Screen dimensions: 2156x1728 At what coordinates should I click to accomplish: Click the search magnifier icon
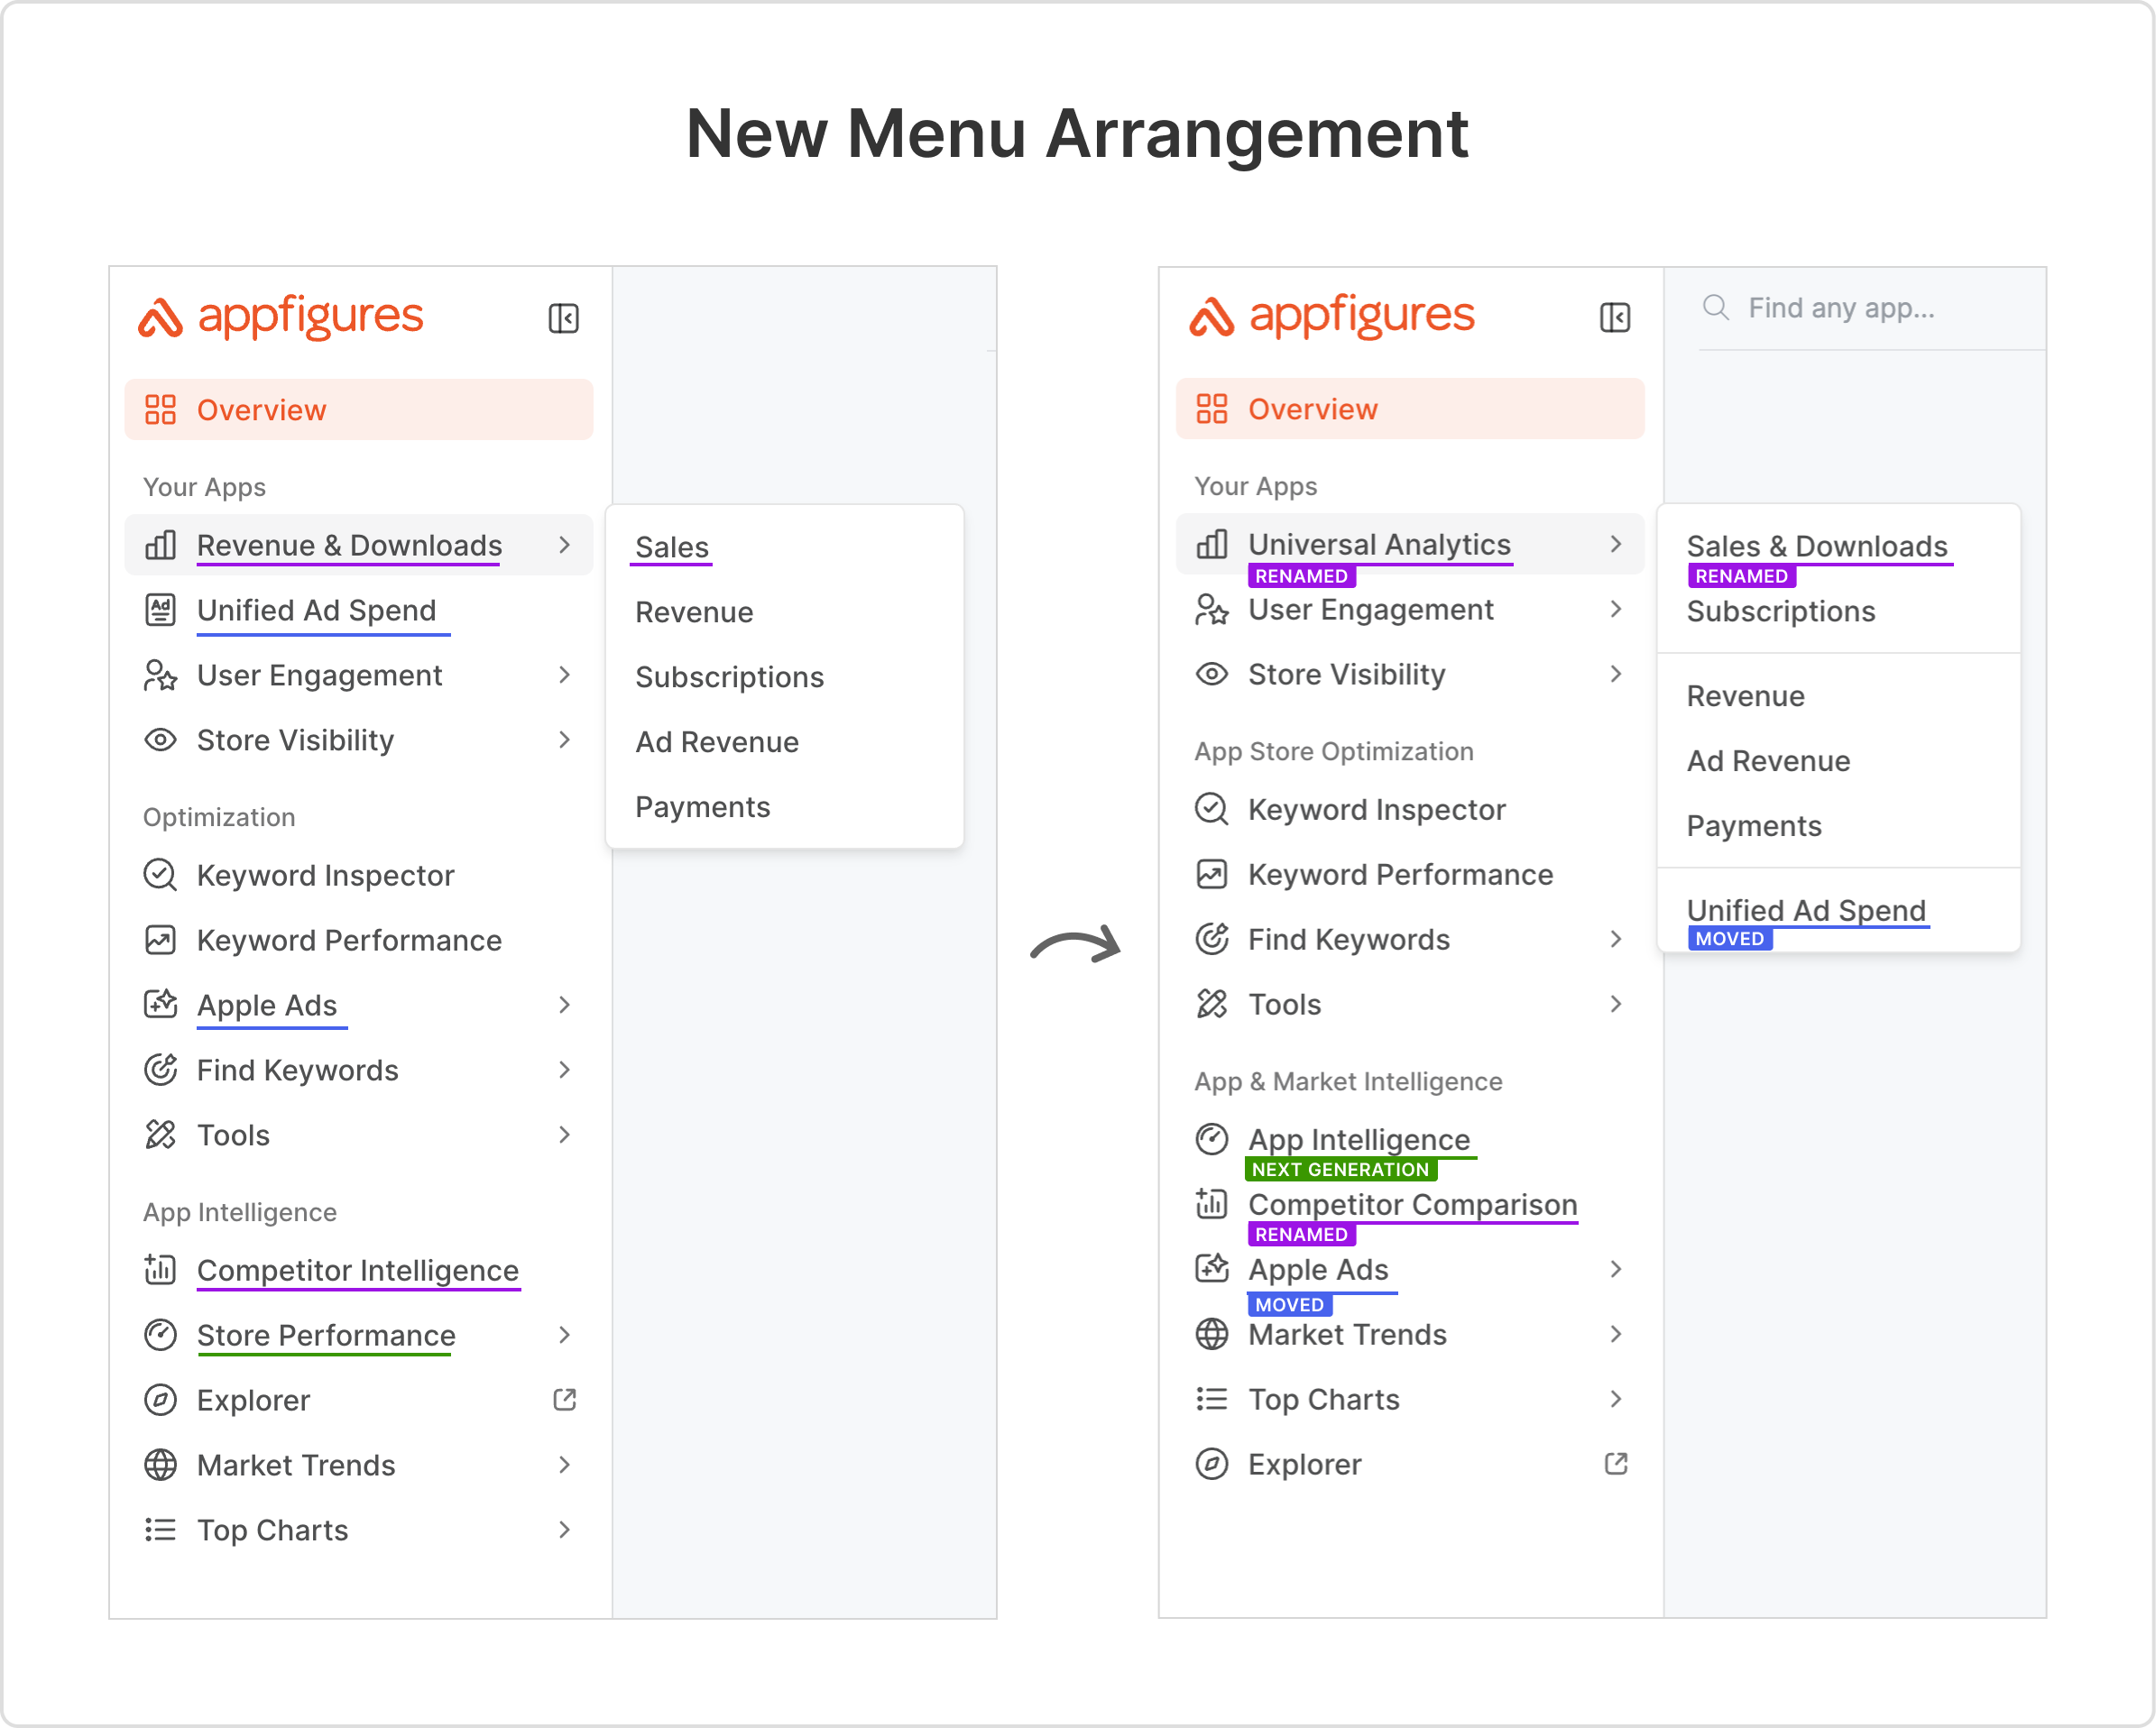(1715, 308)
